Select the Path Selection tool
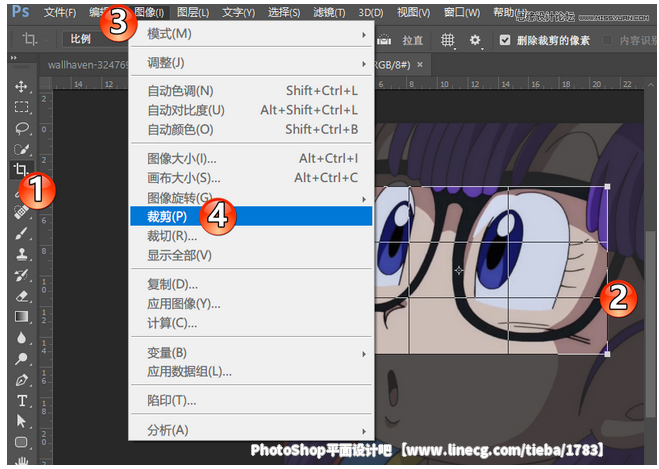The height and width of the screenshot is (469, 659). (21, 421)
